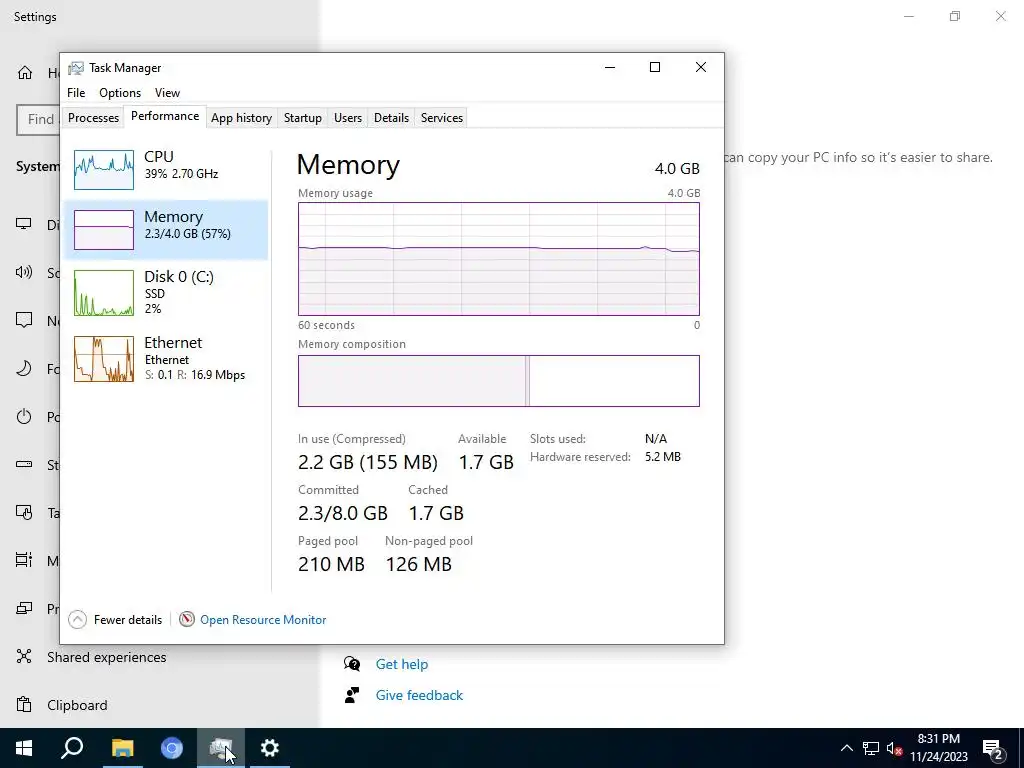The width and height of the screenshot is (1024, 768).
Task: Open the File menu in Task Manager
Action: click(76, 93)
